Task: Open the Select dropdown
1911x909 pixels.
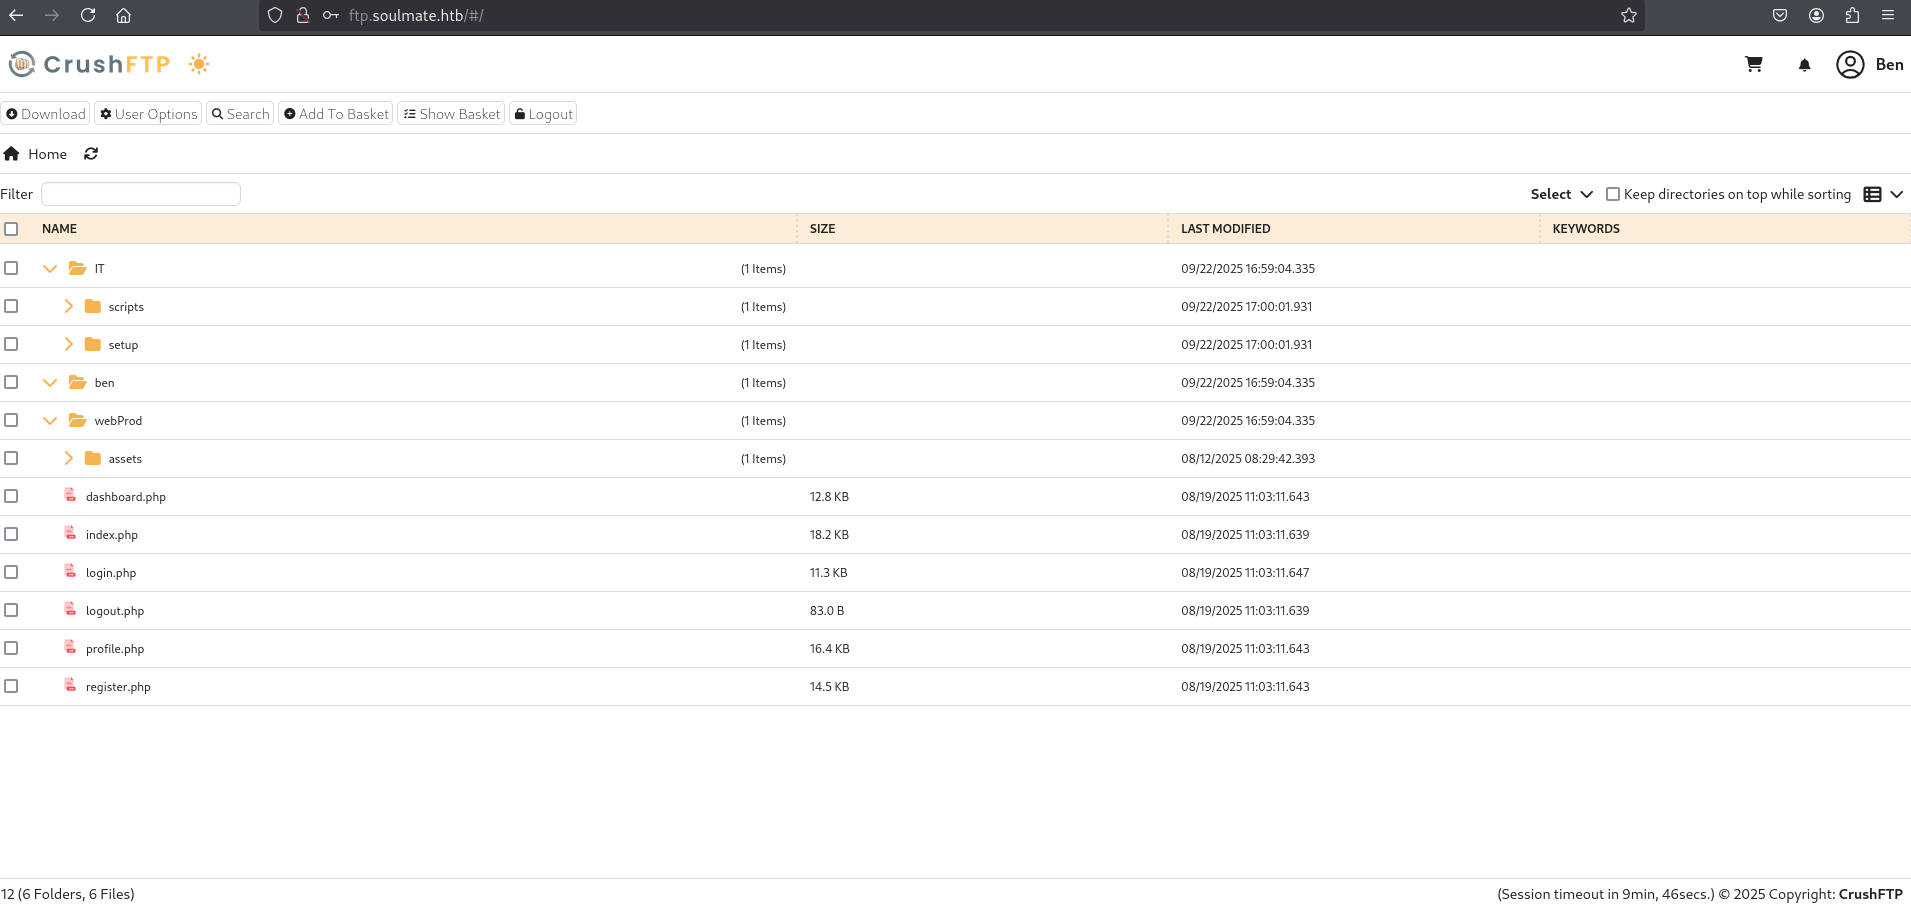Action: (x=1561, y=194)
